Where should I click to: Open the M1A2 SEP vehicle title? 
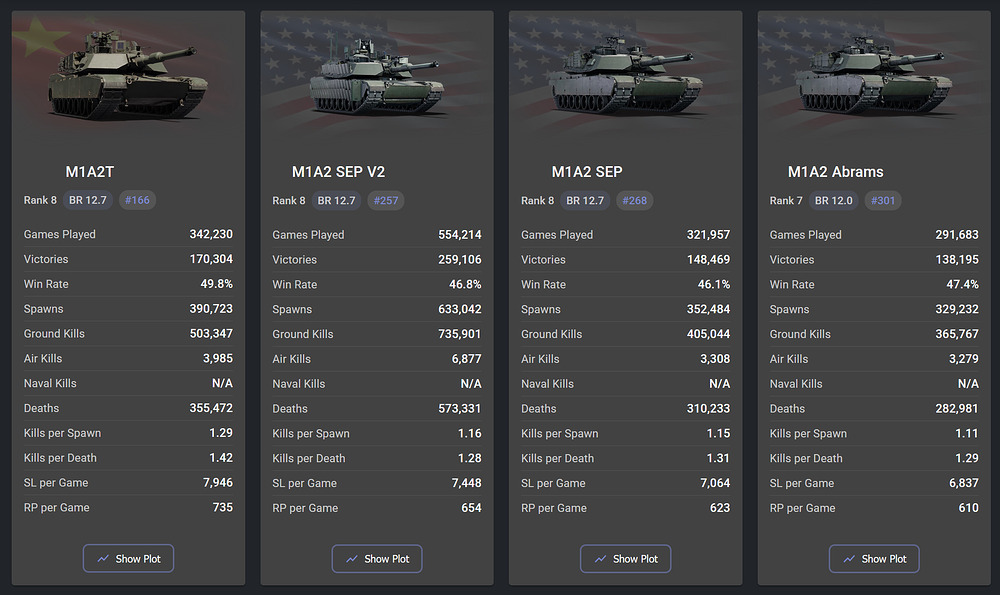[x=587, y=172]
